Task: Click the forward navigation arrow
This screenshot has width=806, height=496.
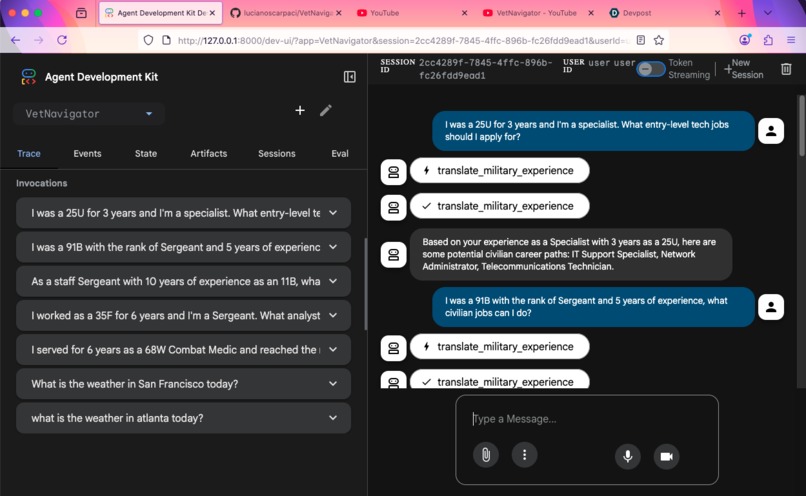Action: pos(39,40)
